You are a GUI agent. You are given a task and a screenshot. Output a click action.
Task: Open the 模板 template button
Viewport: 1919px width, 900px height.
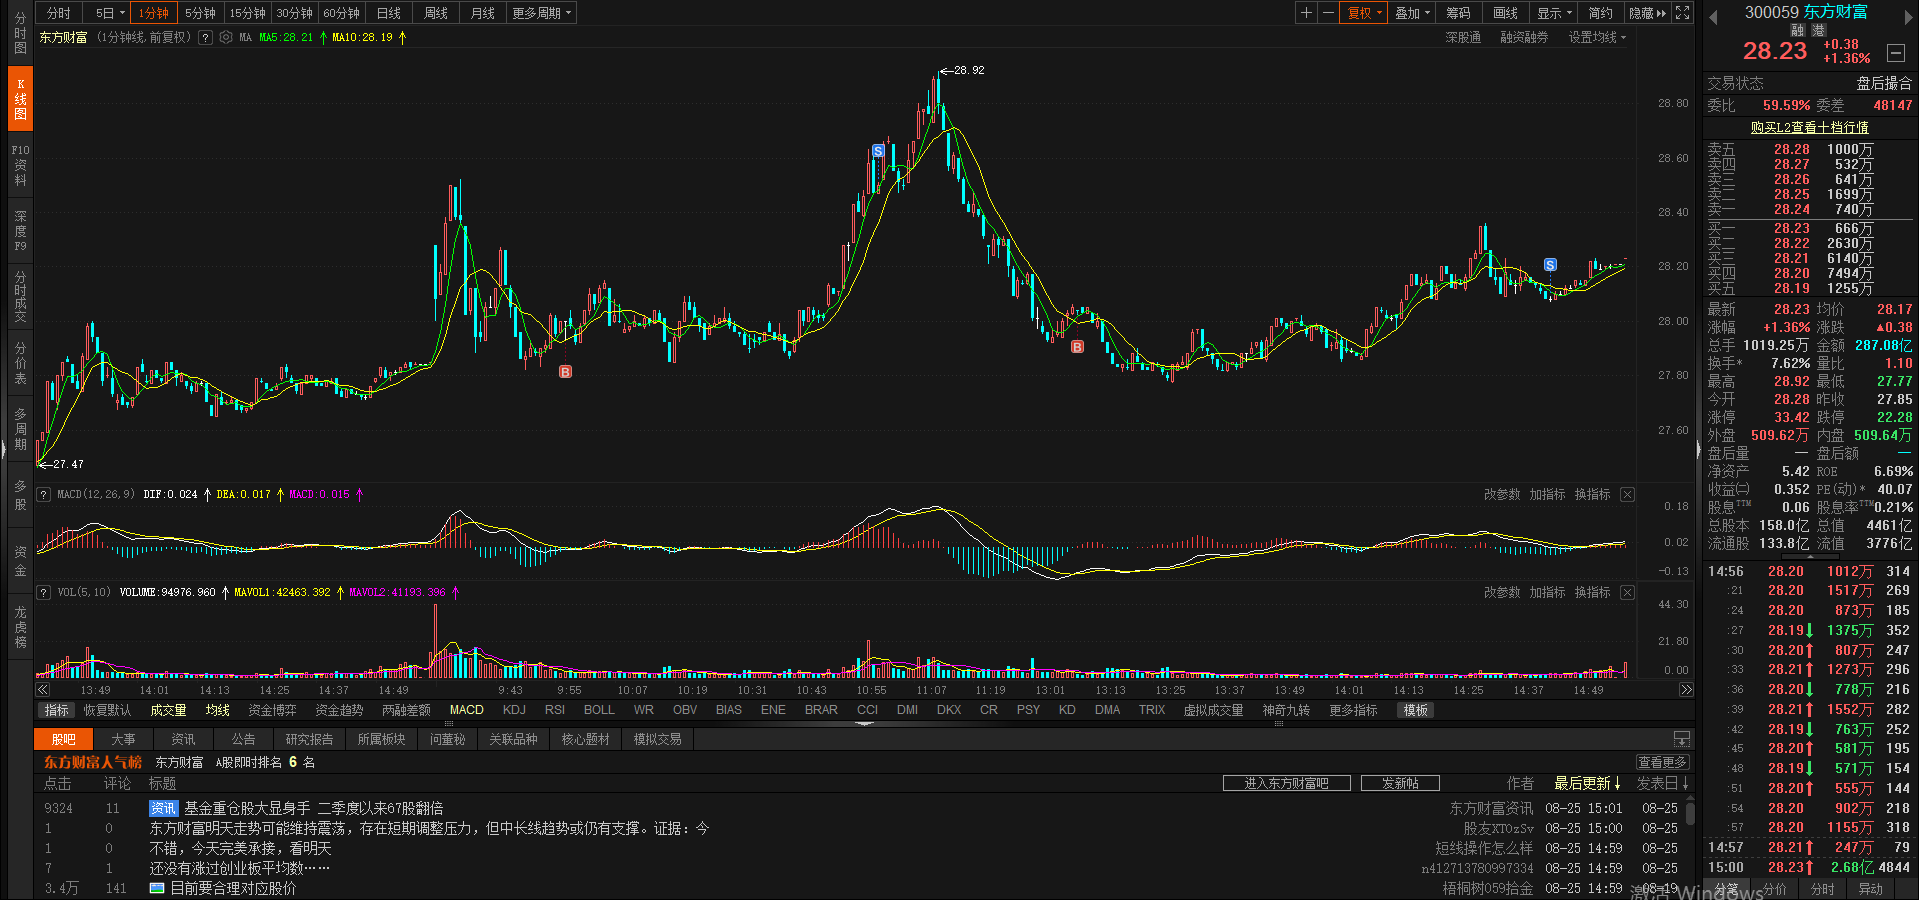point(1415,710)
